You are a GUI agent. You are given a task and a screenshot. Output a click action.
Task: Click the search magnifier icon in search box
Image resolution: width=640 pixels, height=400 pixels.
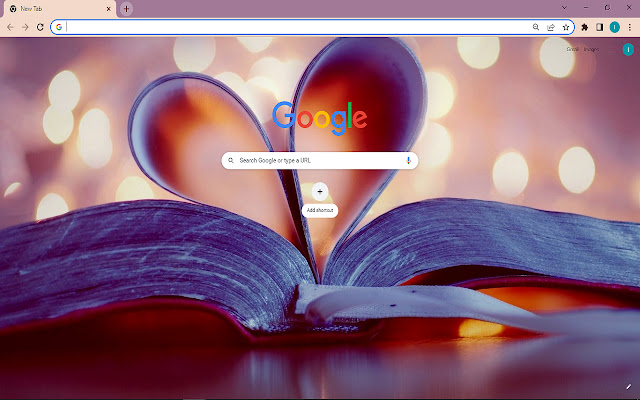pyautogui.click(x=231, y=160)
